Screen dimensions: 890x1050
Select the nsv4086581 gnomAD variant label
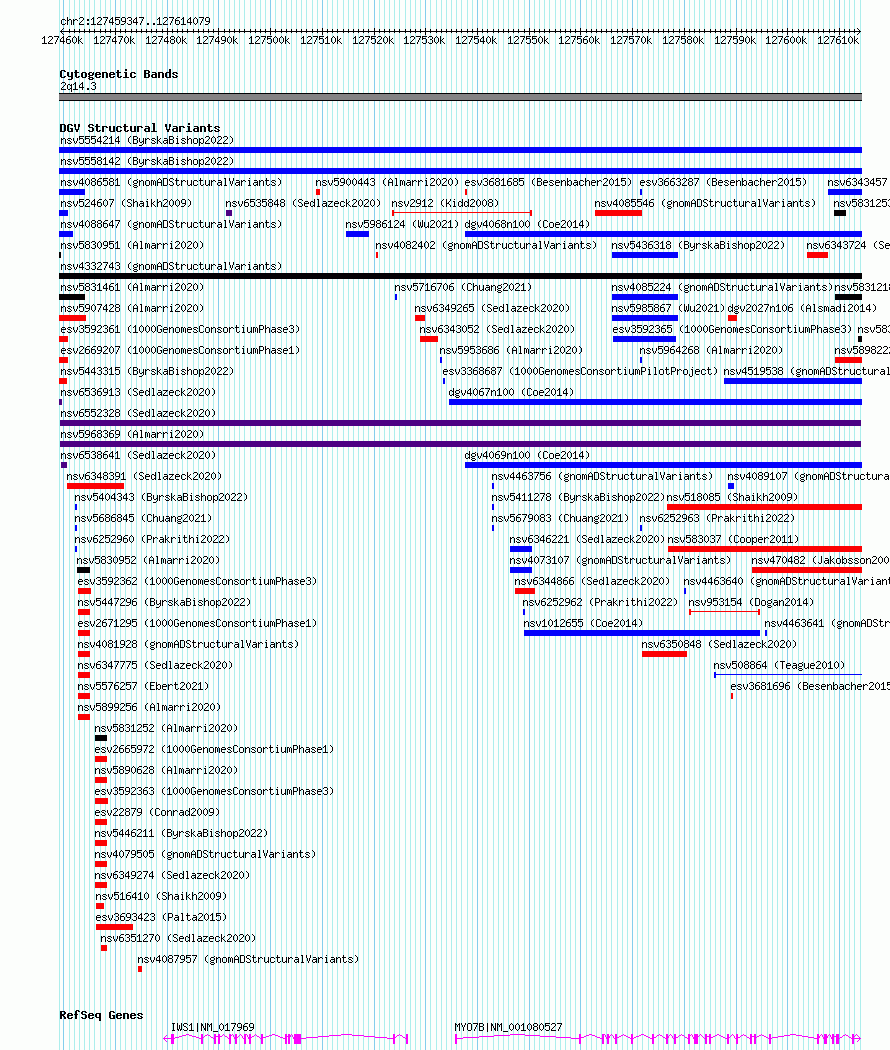click(171, 182)
